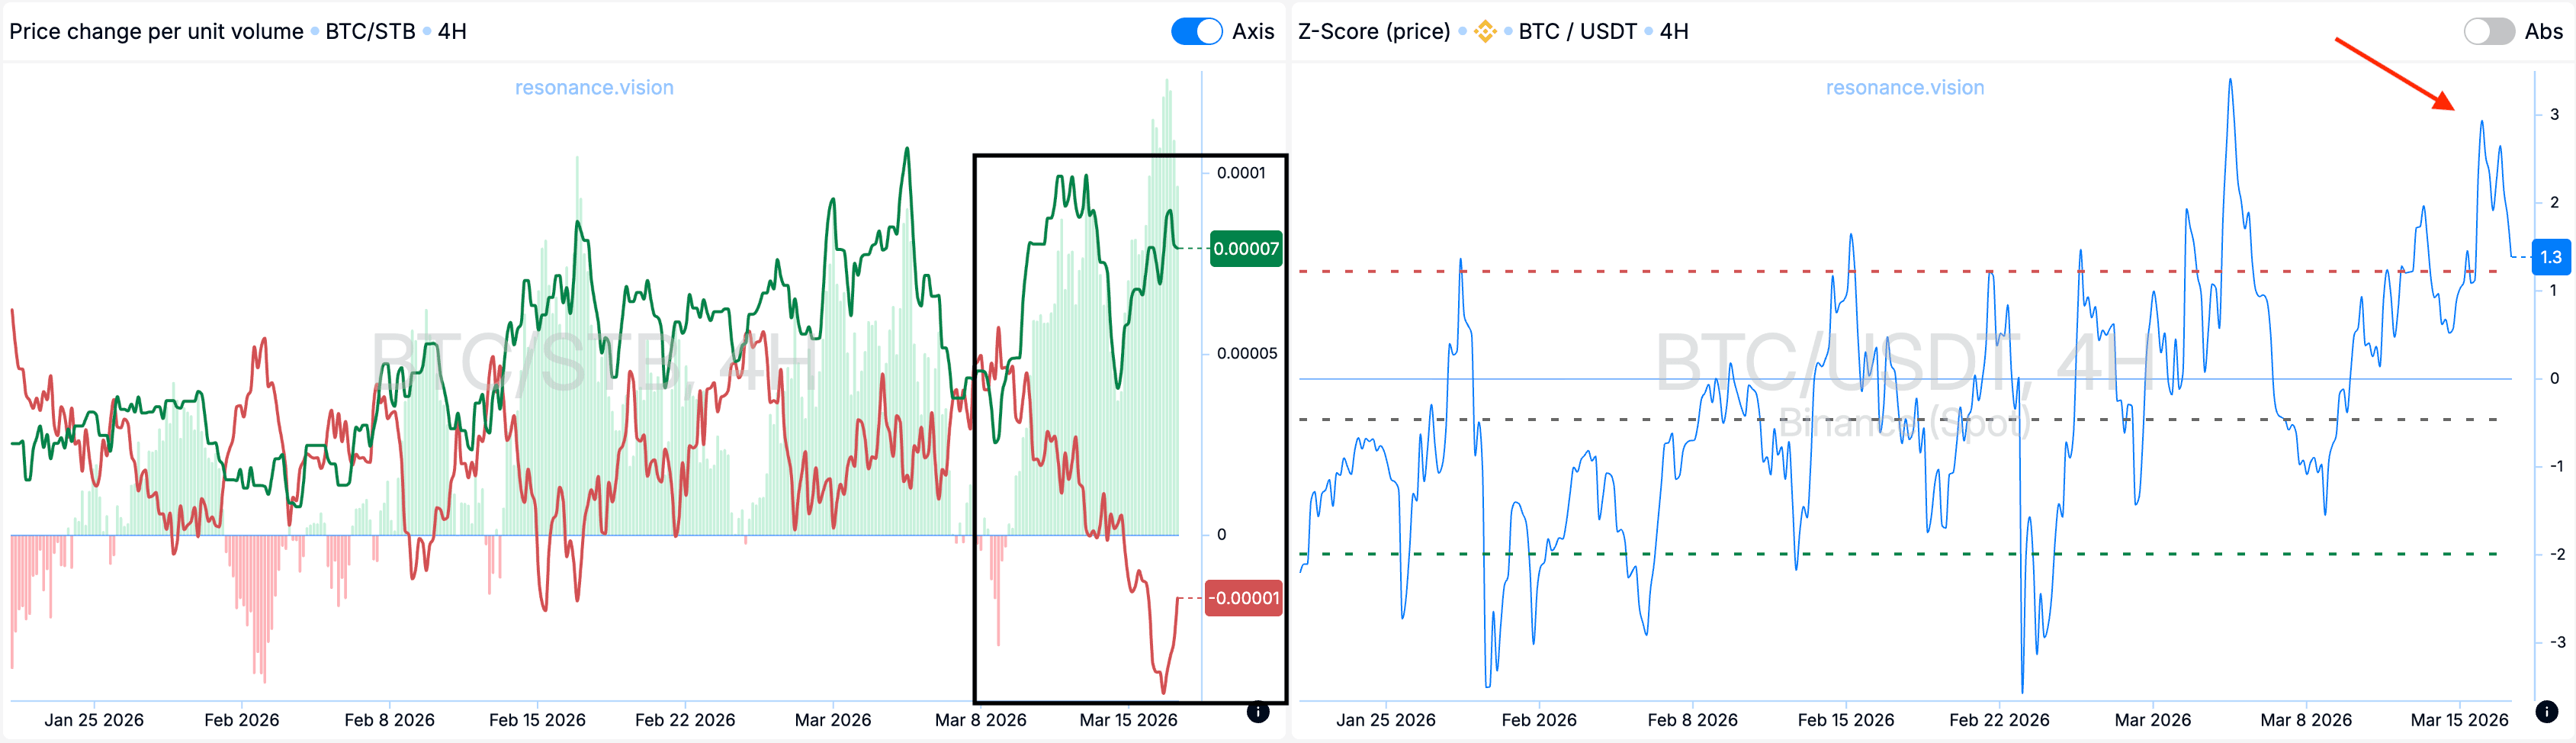The width and height of the screenshot is (2576, 743).
Task: Click the Binance logo next to BTC / USDT
Action: pos(1485,32)
